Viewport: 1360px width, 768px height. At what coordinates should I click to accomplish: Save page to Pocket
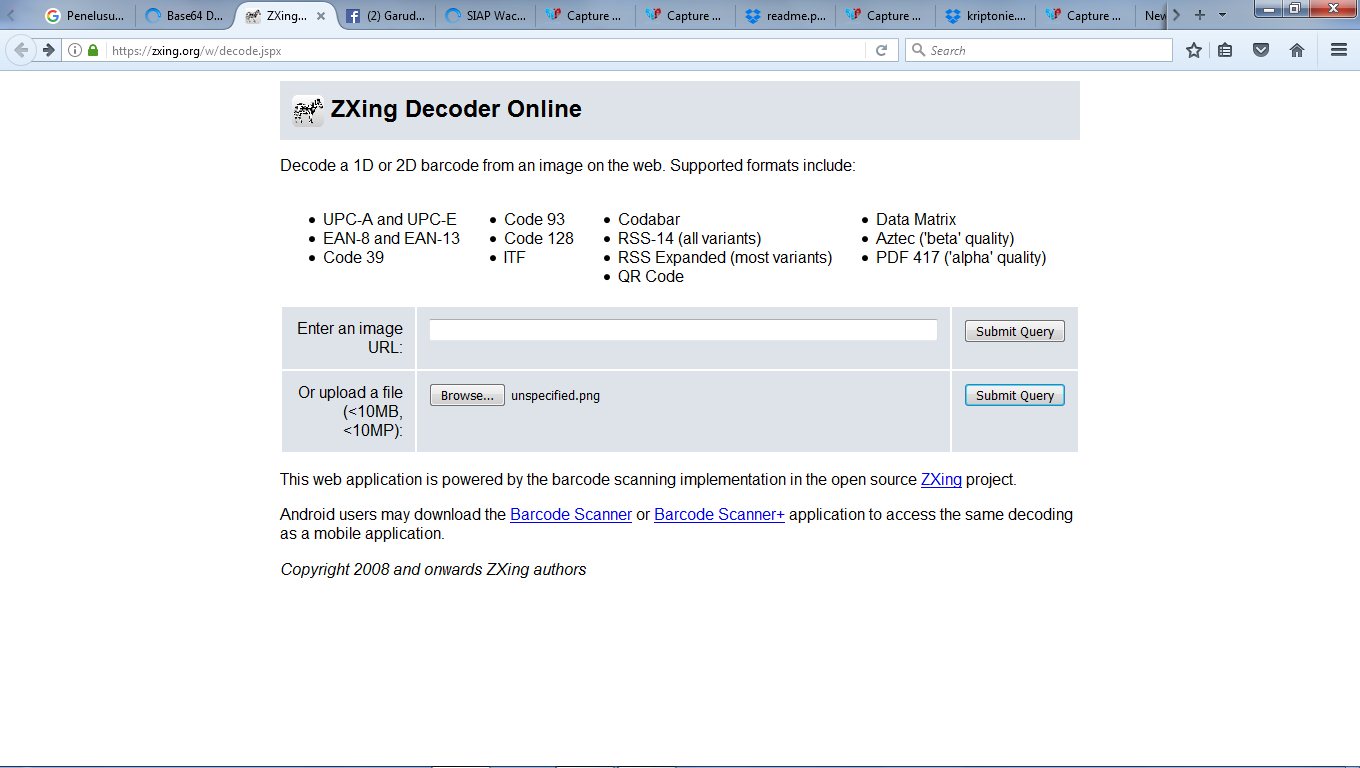click(x=1261, y=50)
